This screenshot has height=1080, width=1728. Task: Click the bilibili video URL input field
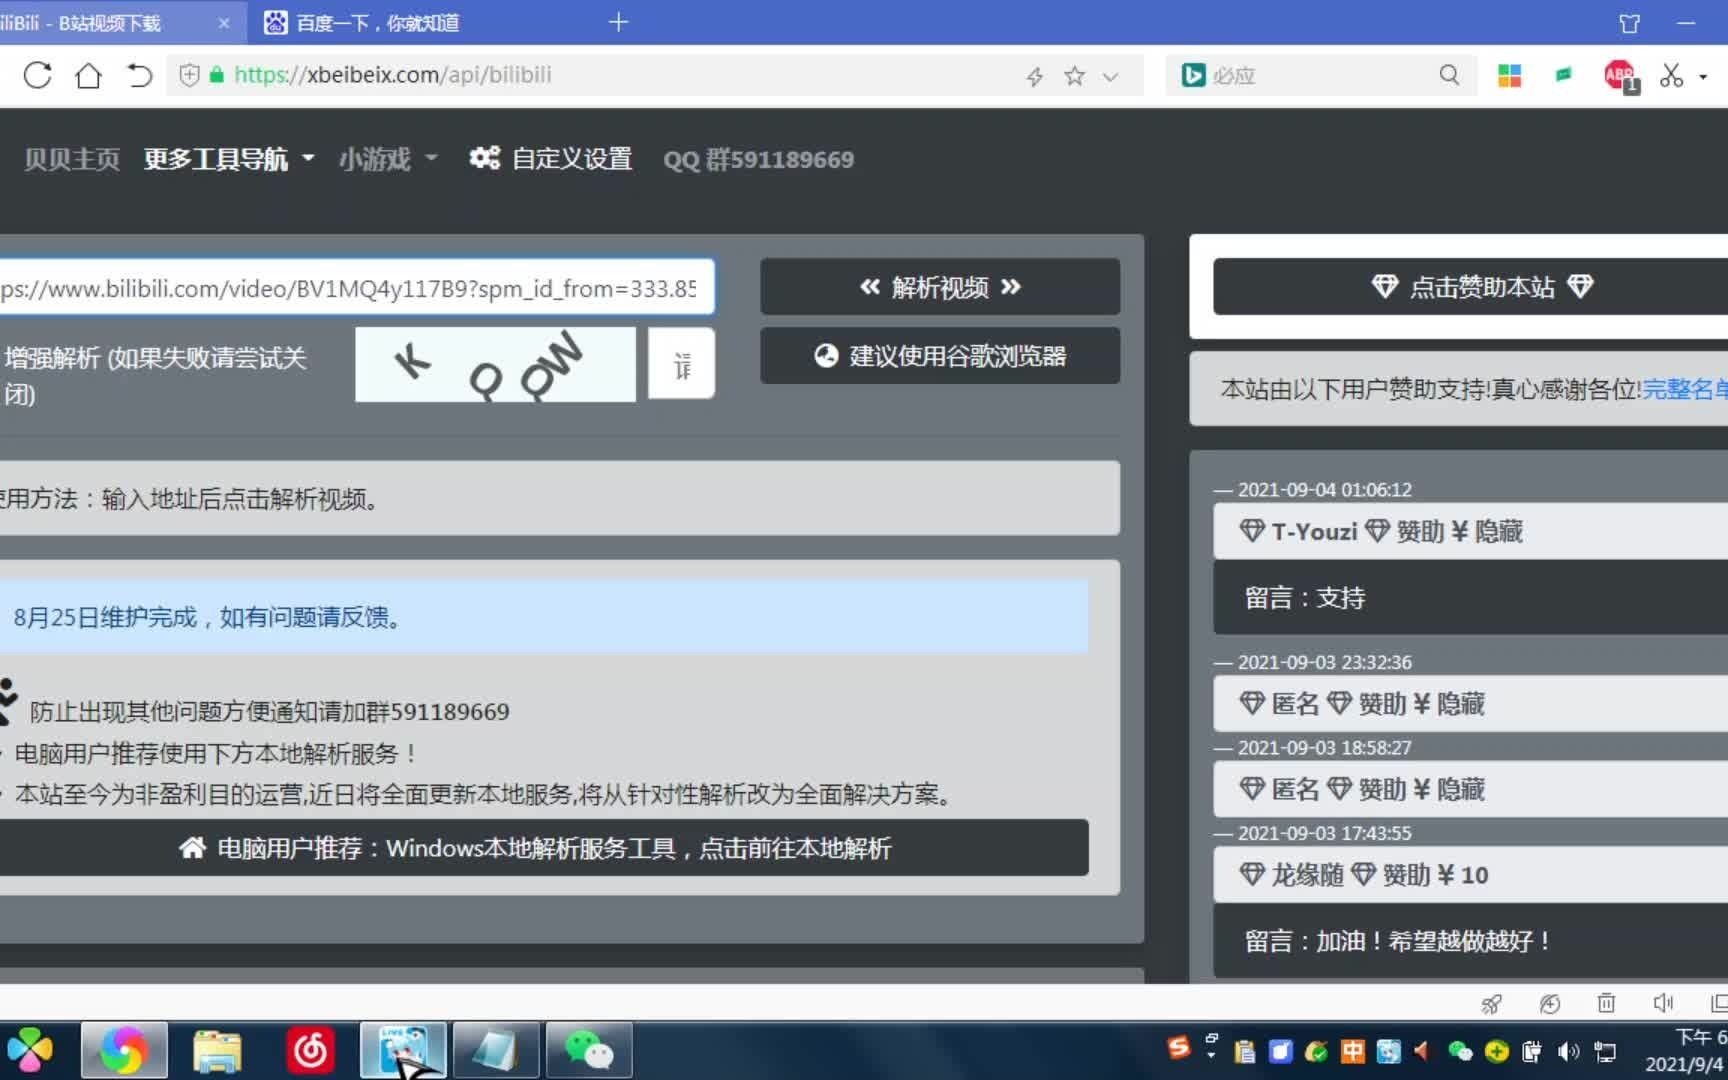(x=356, y=288)
